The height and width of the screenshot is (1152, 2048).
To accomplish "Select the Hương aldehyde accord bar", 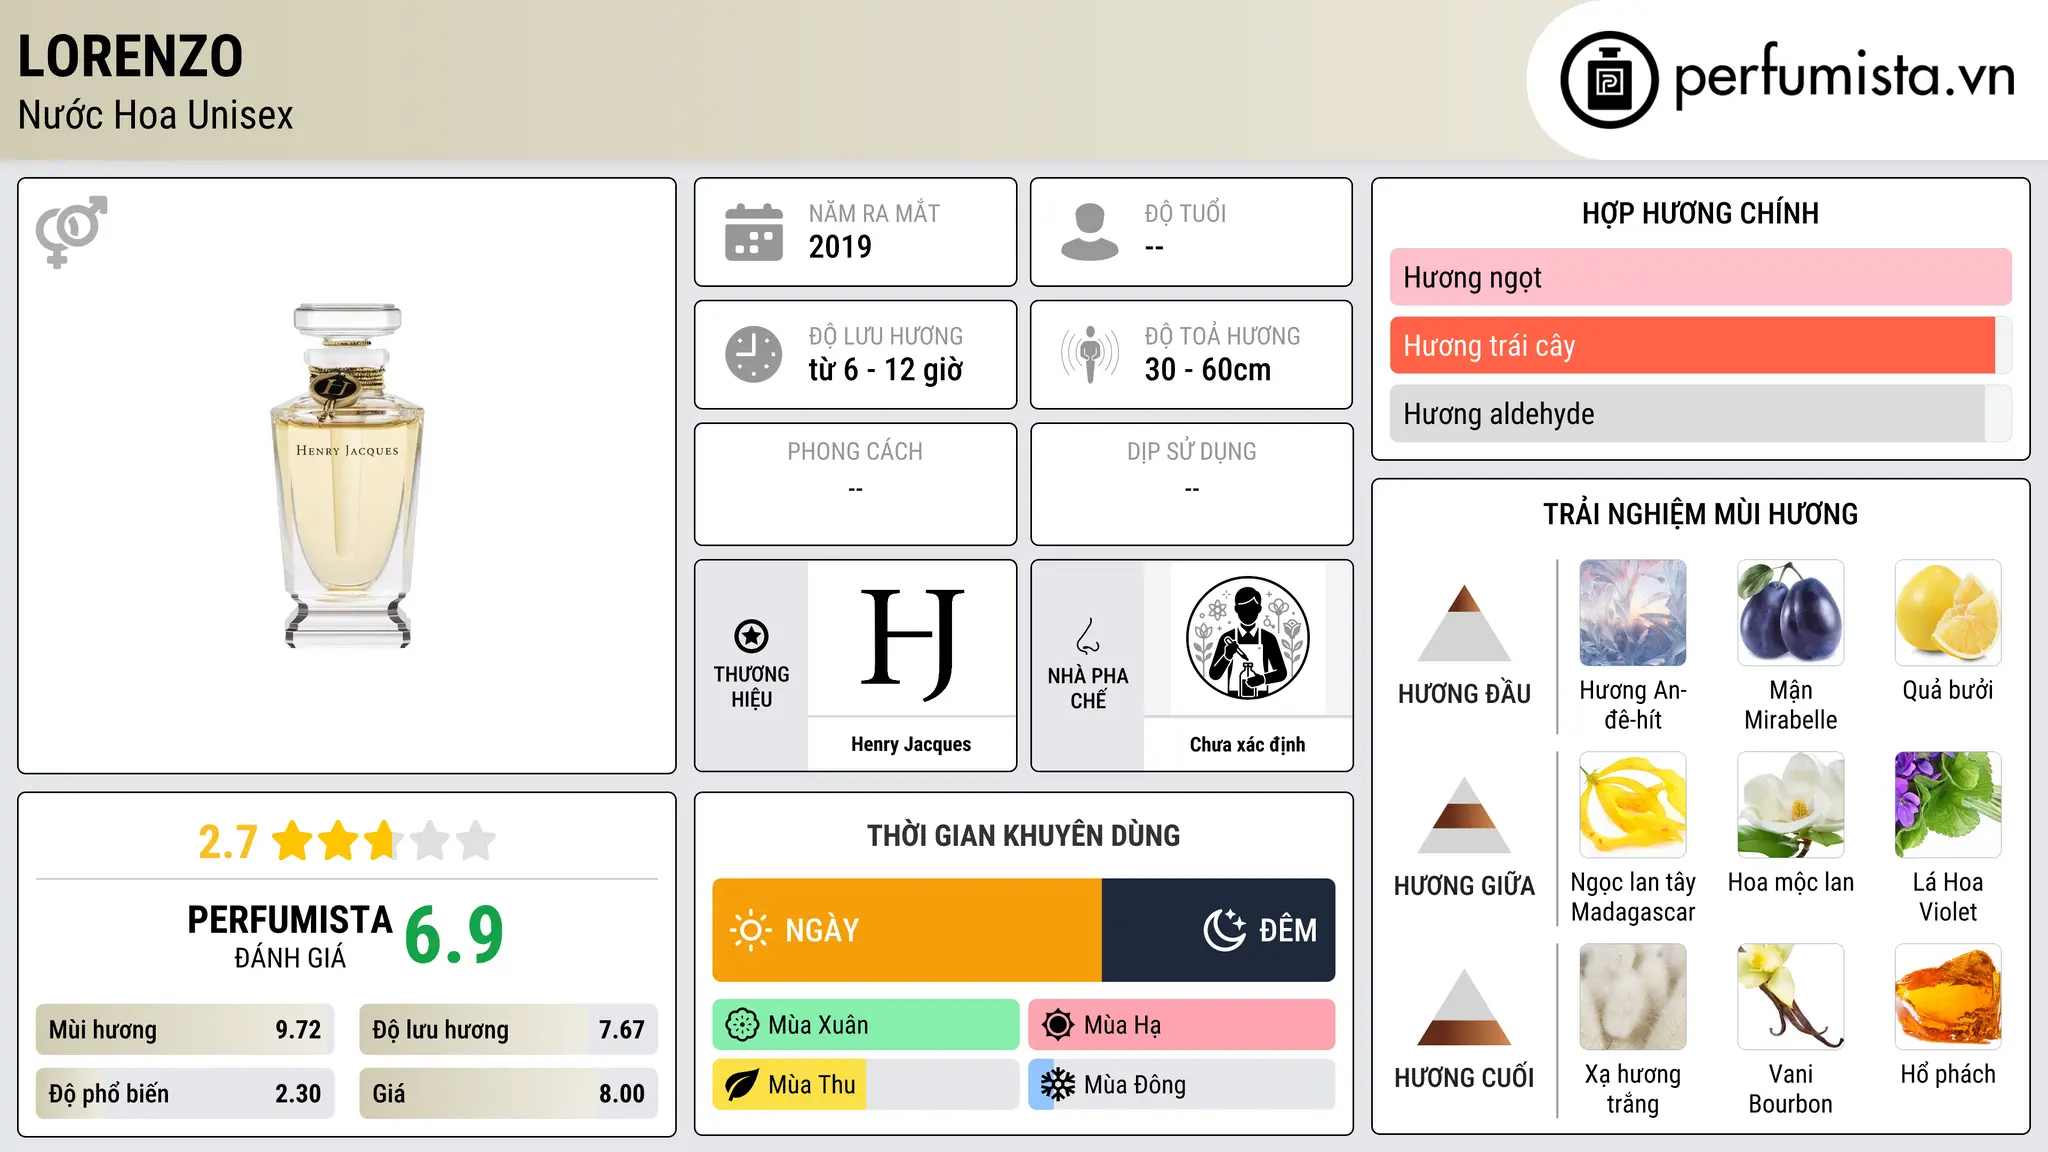I will pos(1700,414).
